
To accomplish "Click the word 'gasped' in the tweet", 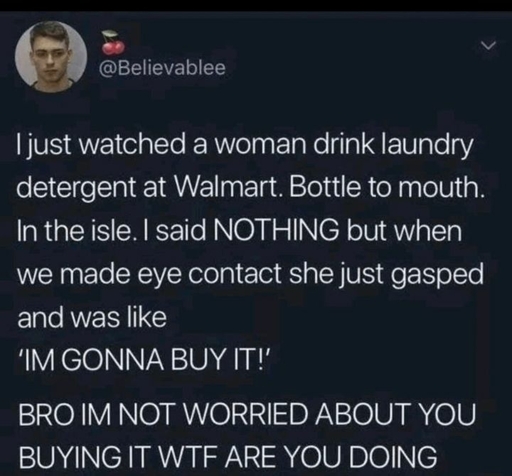I will pyautogui.click(x=436, y=275).
